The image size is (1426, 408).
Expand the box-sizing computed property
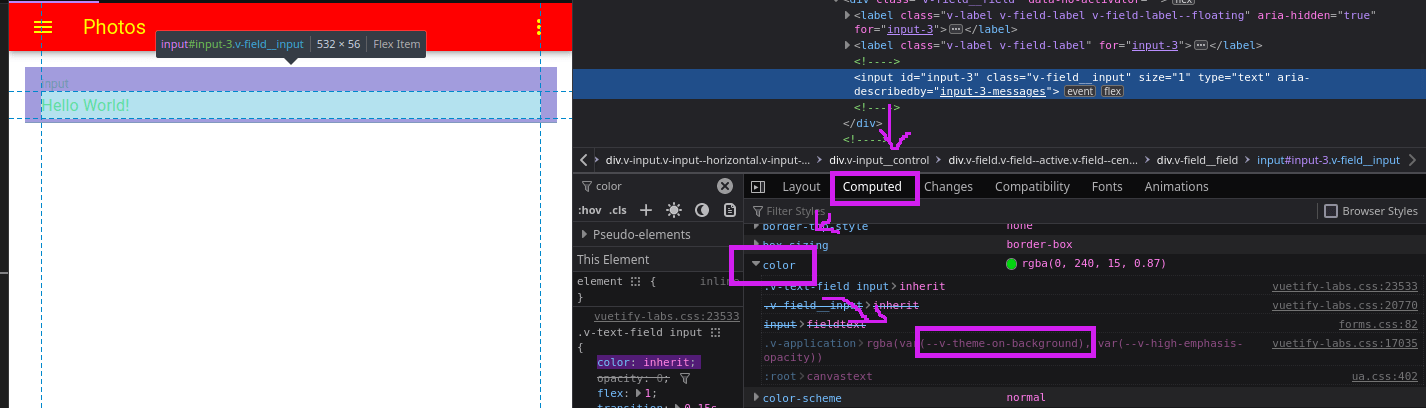pyautogui.click(x=756, y=244)
